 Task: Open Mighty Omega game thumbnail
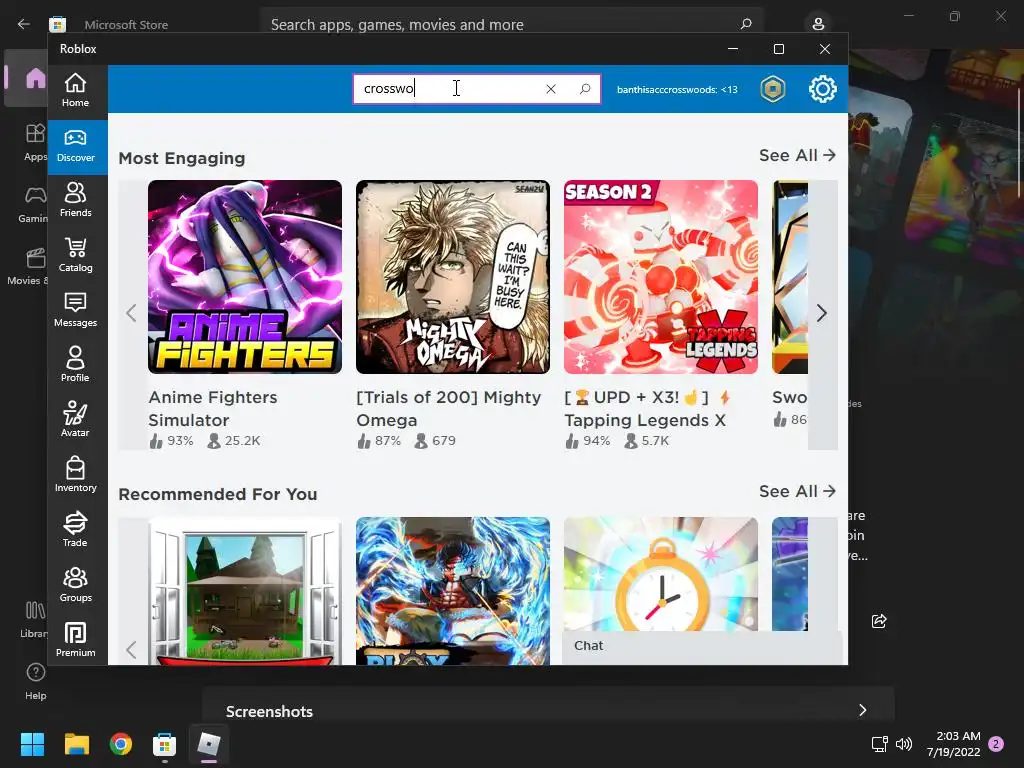[x=453, y=277]
